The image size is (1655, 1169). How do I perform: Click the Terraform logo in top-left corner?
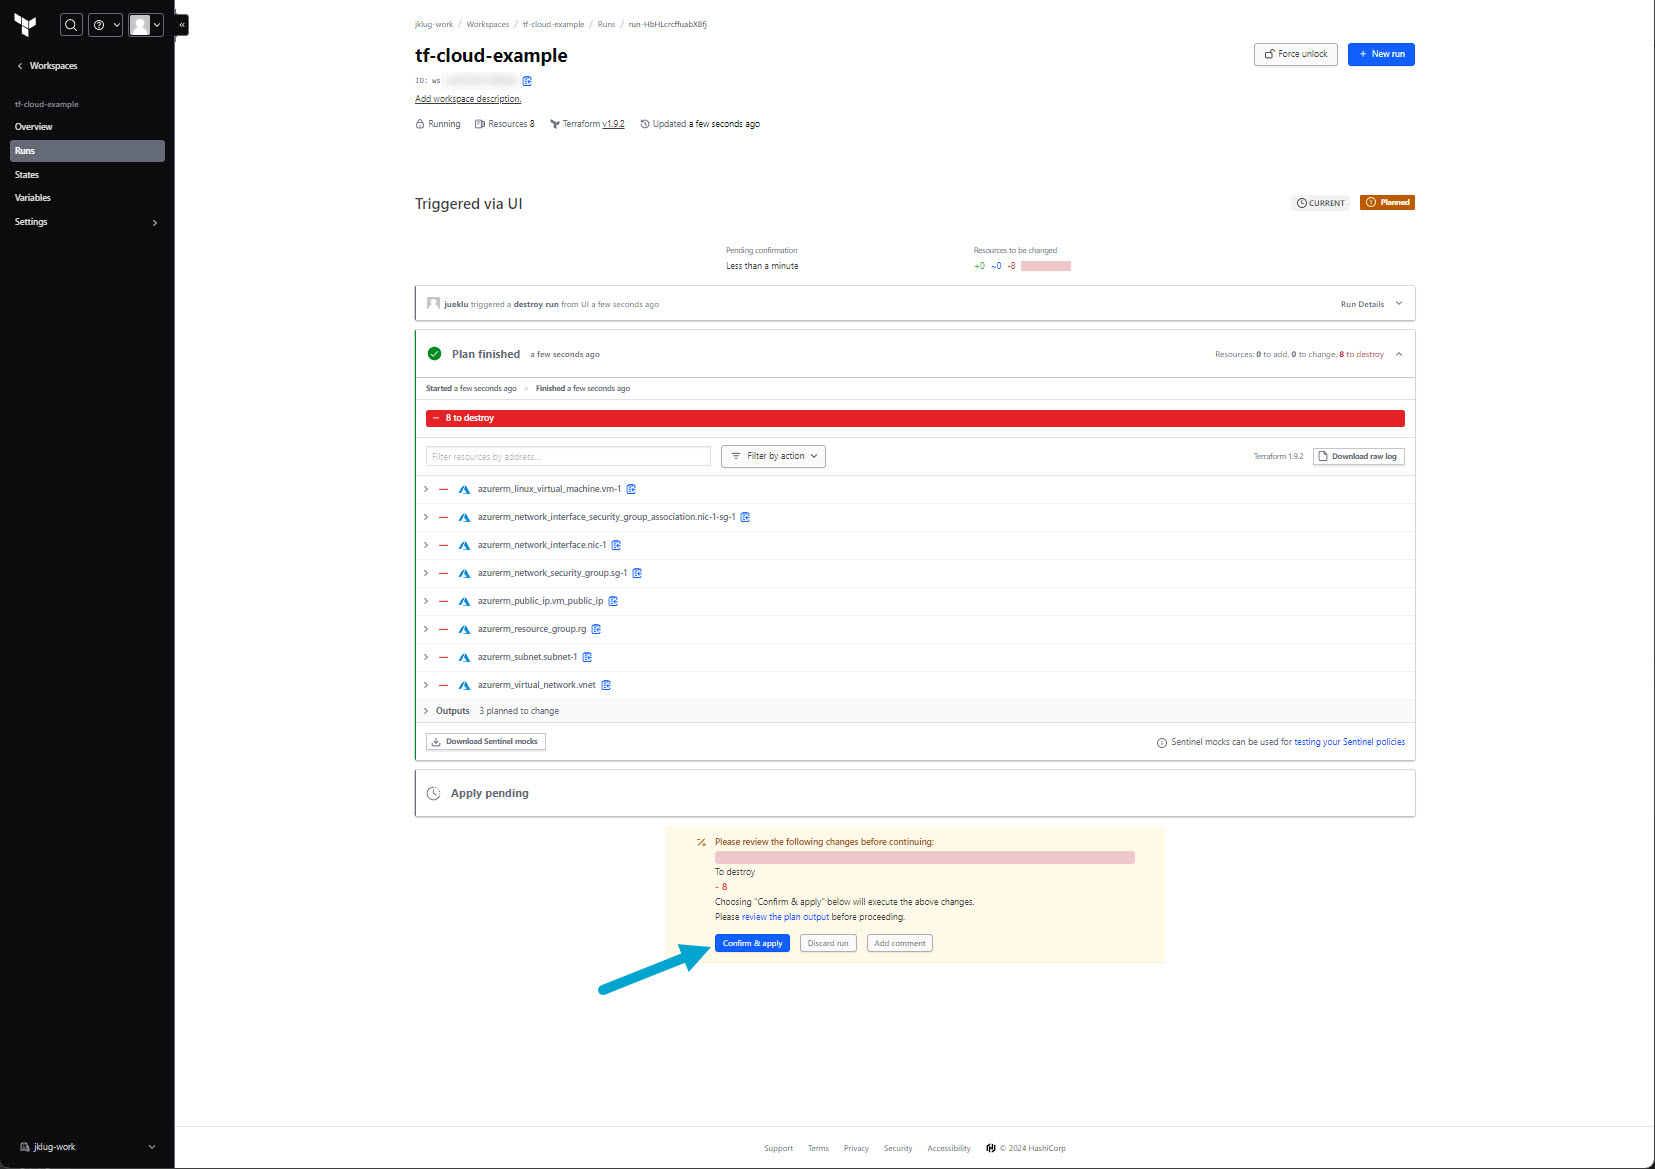point(25,25)
